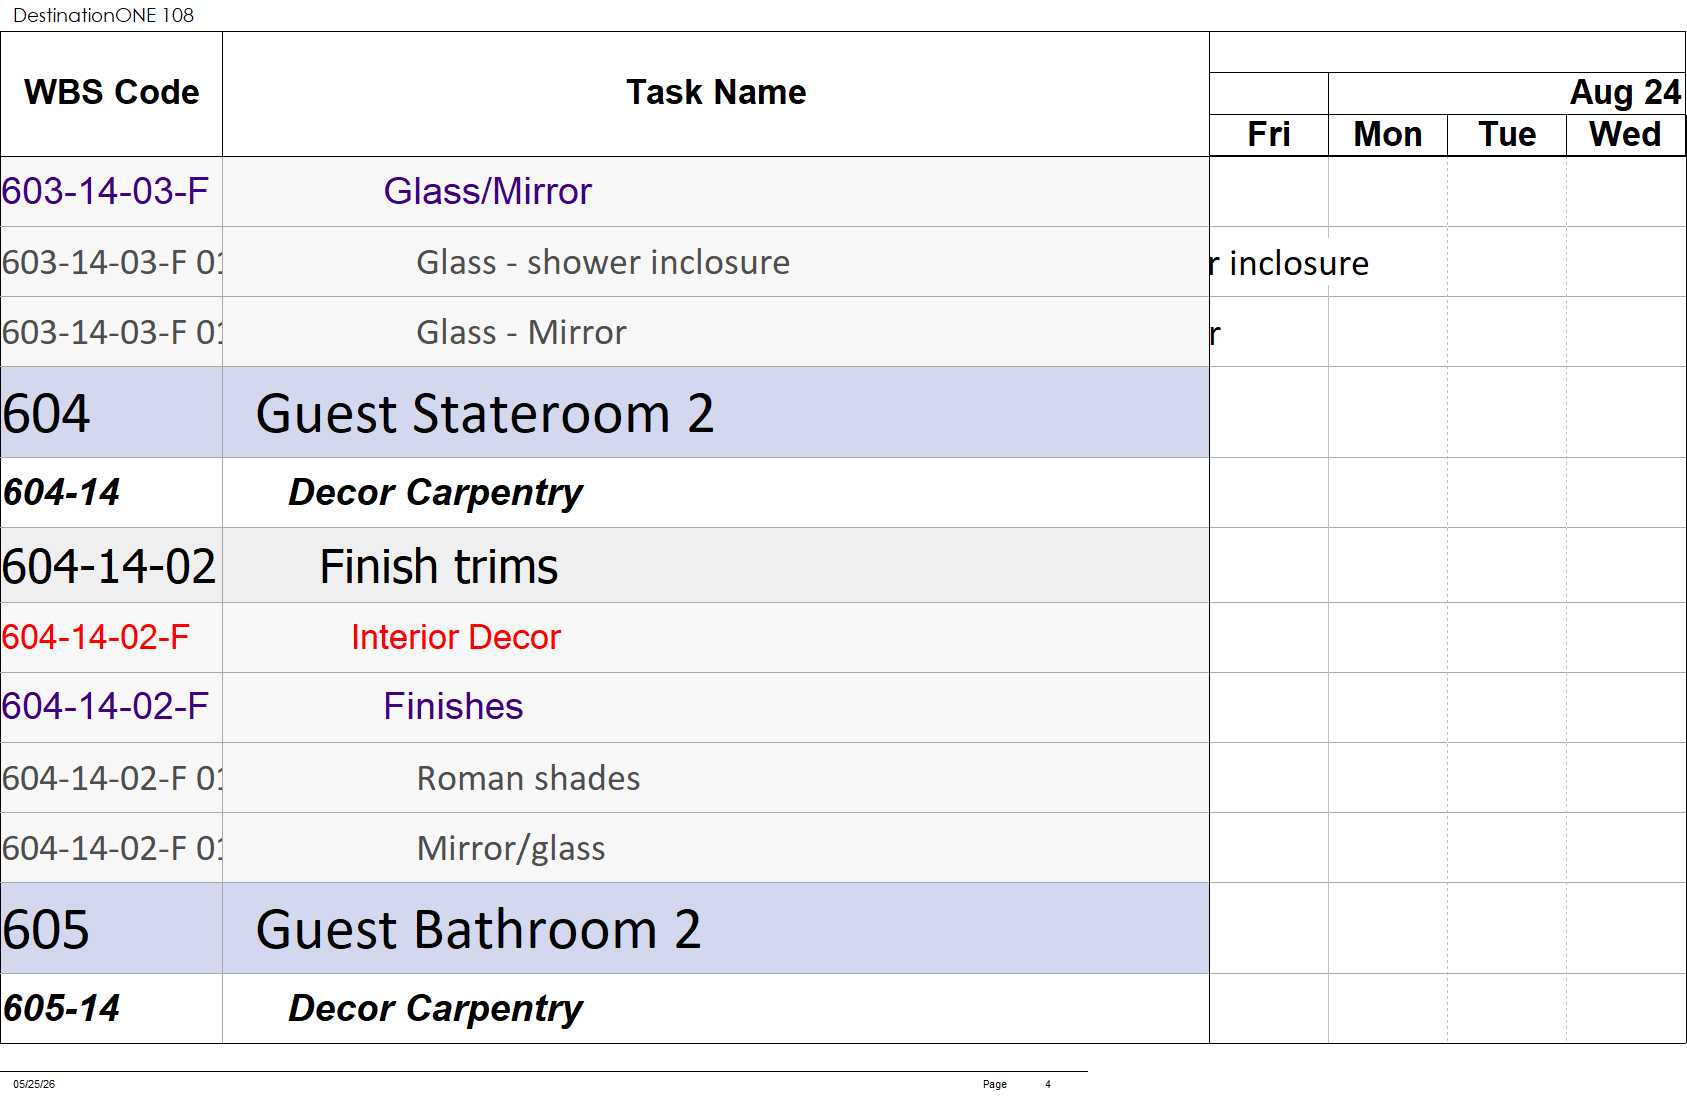Select the Roman shades task
The image size is (1687, 1097).
[x=528, y=778]
